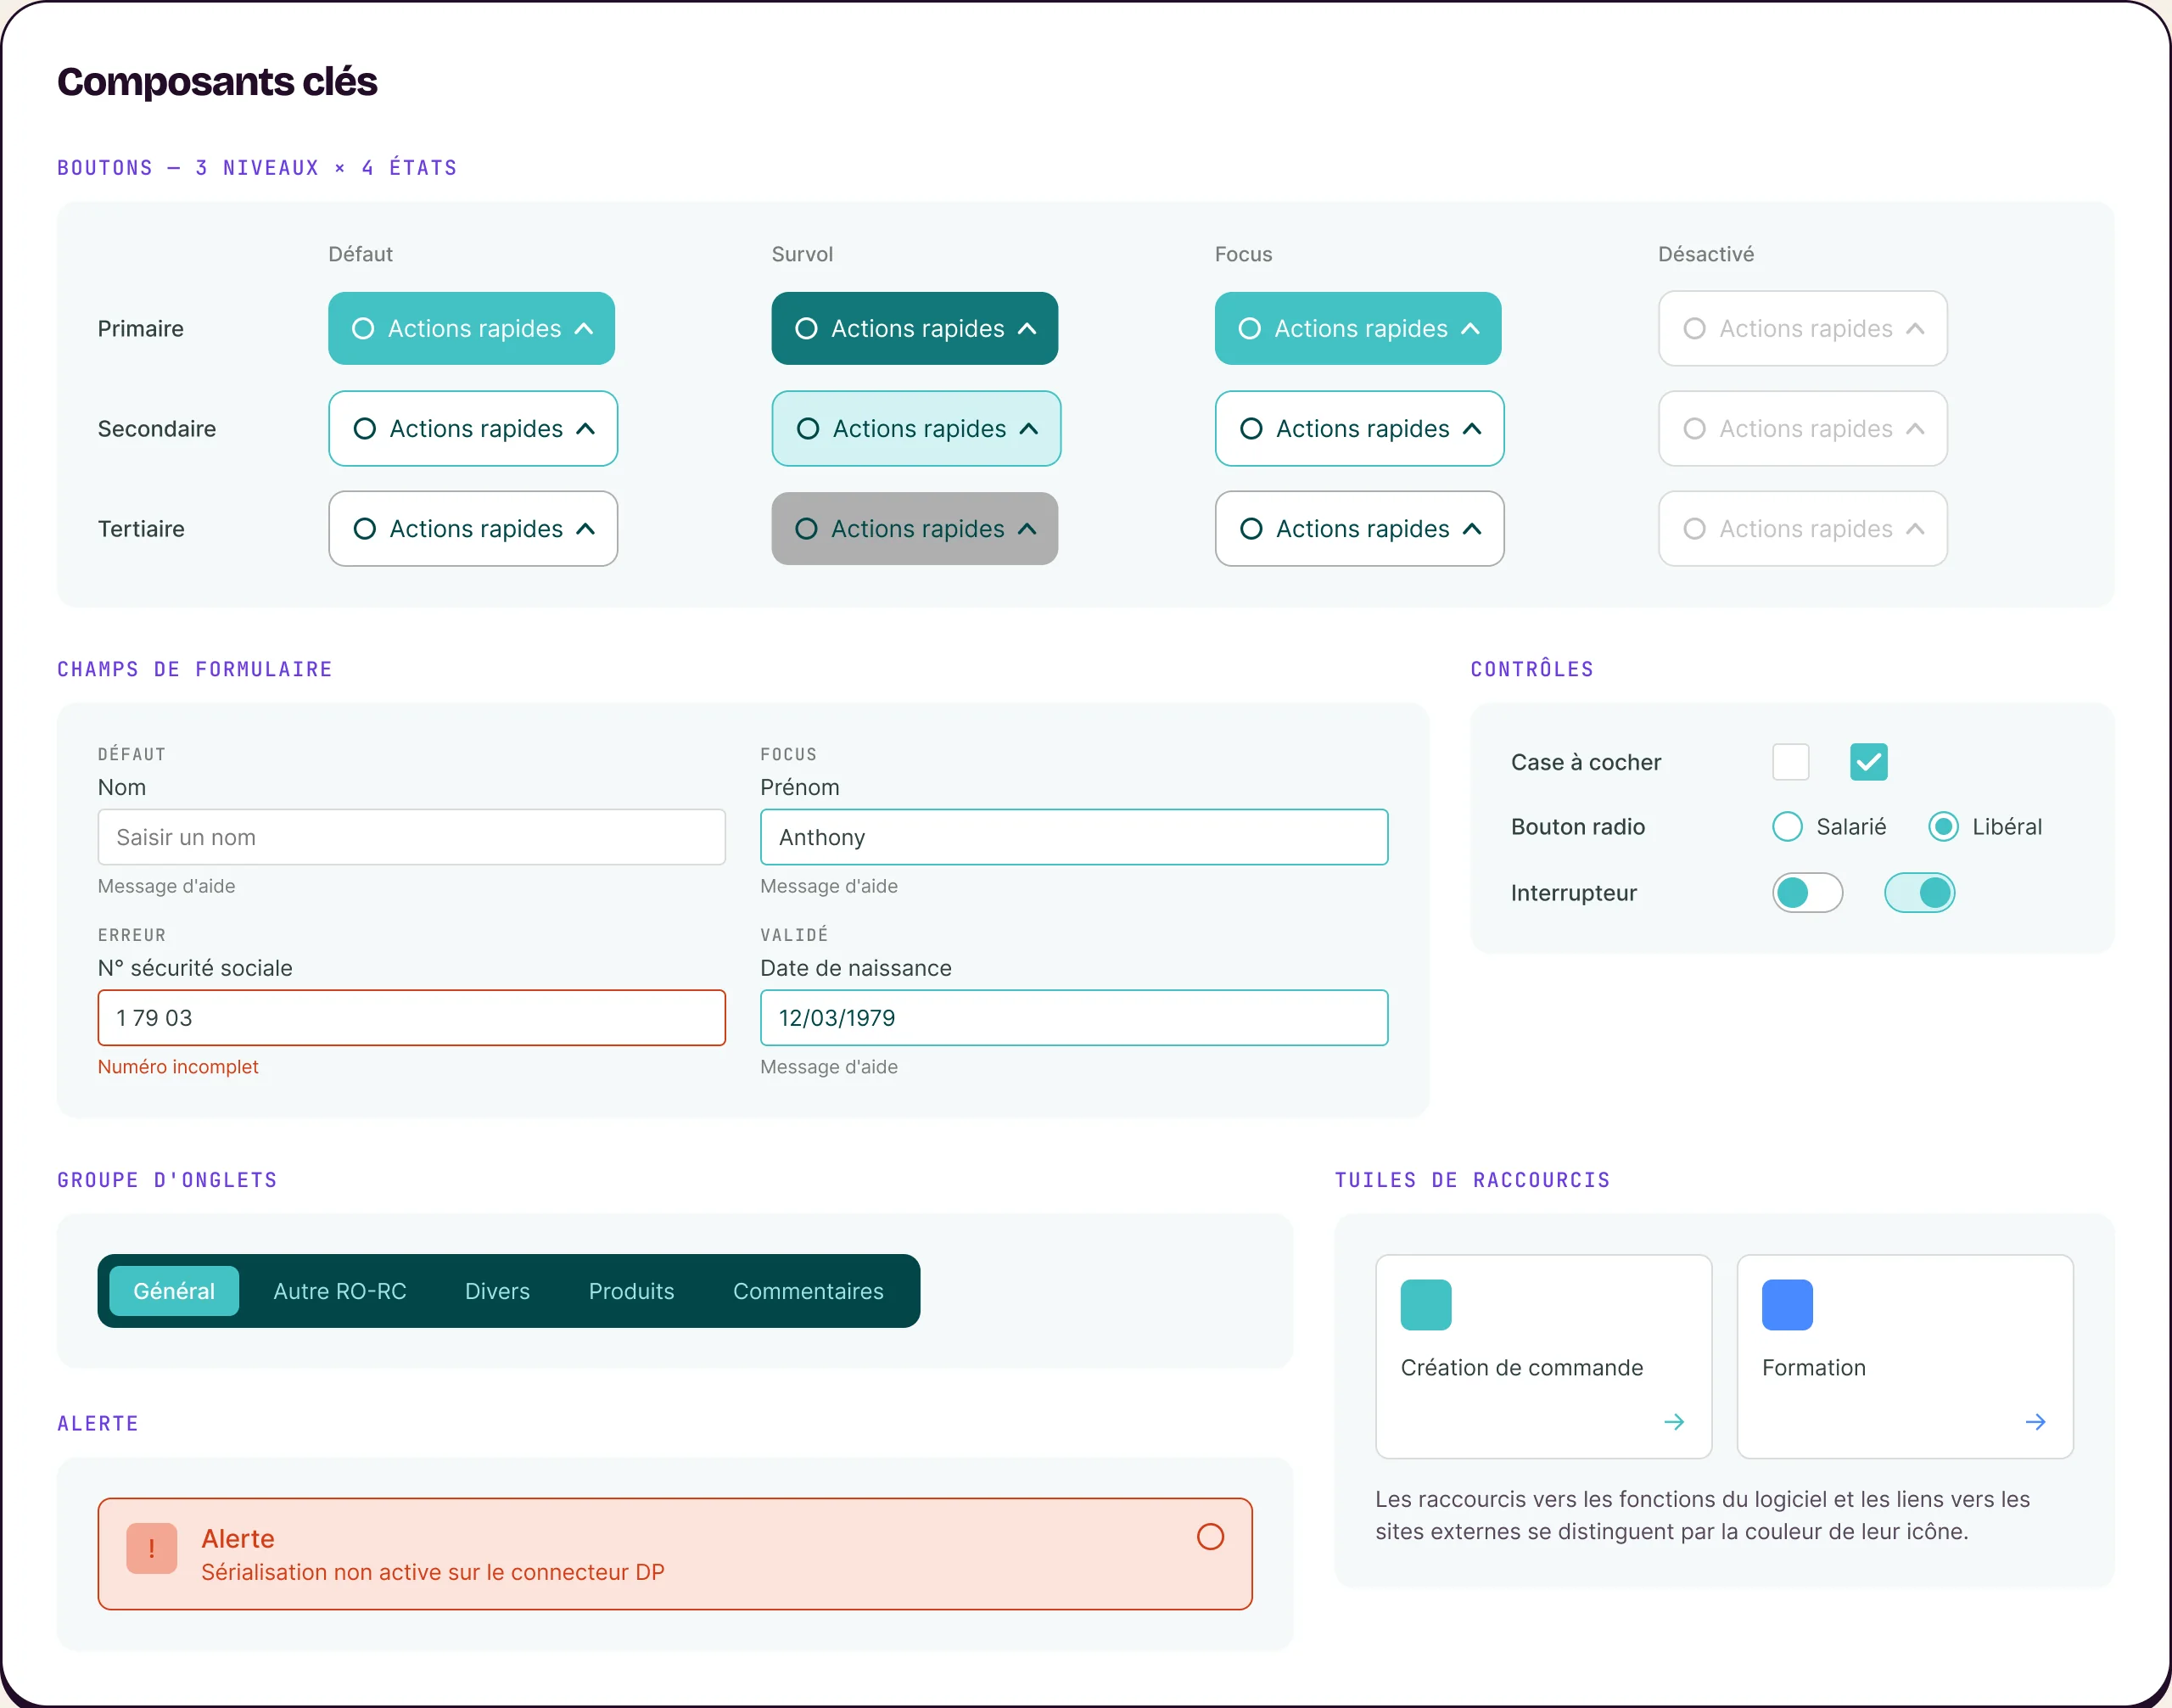The image size is (2172, 1708).
Task: Open the Création de commande shortcut tile
Action: coord(1543,1357)
